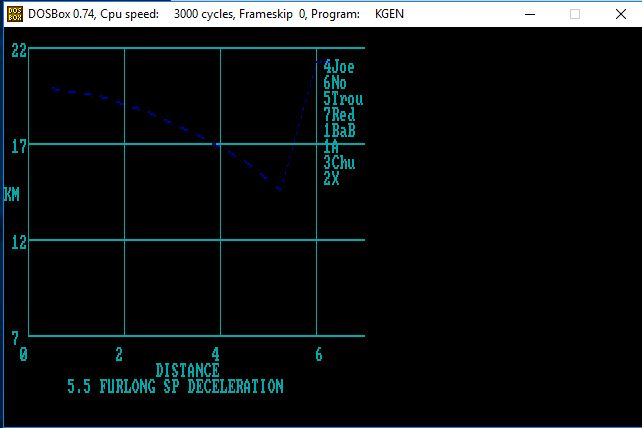Click 'Program: KGEN' in the title bar
This screenshot has height=428, width=642.
pos(357,14)
